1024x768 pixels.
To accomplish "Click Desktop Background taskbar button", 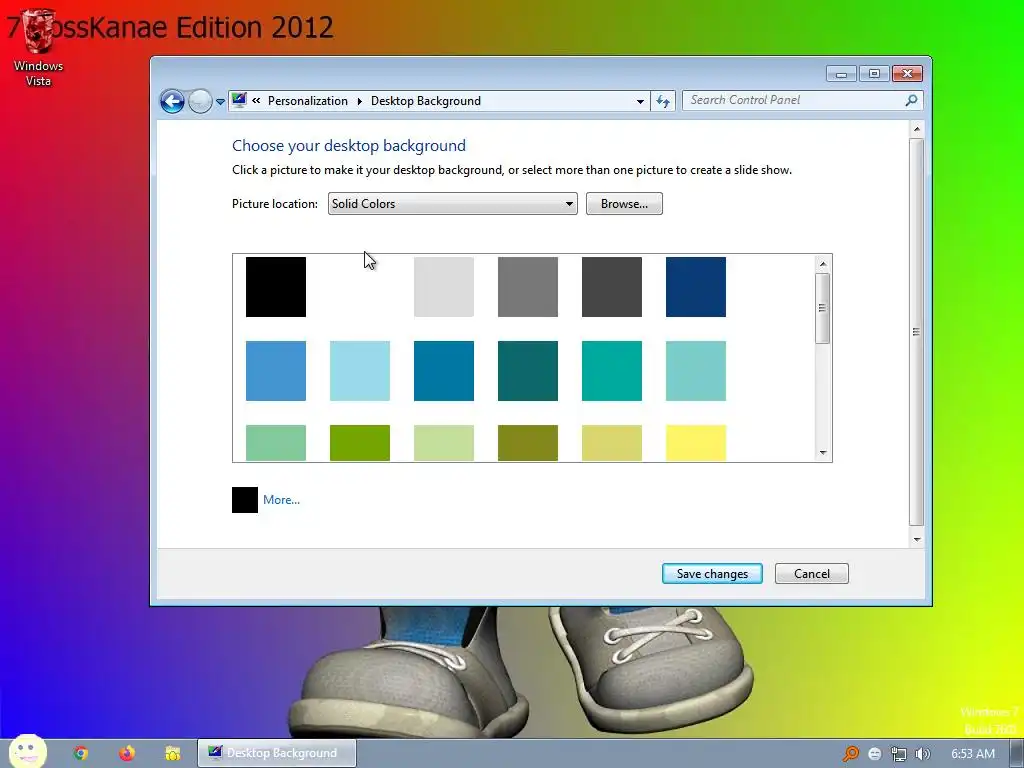I will [277, 753].
